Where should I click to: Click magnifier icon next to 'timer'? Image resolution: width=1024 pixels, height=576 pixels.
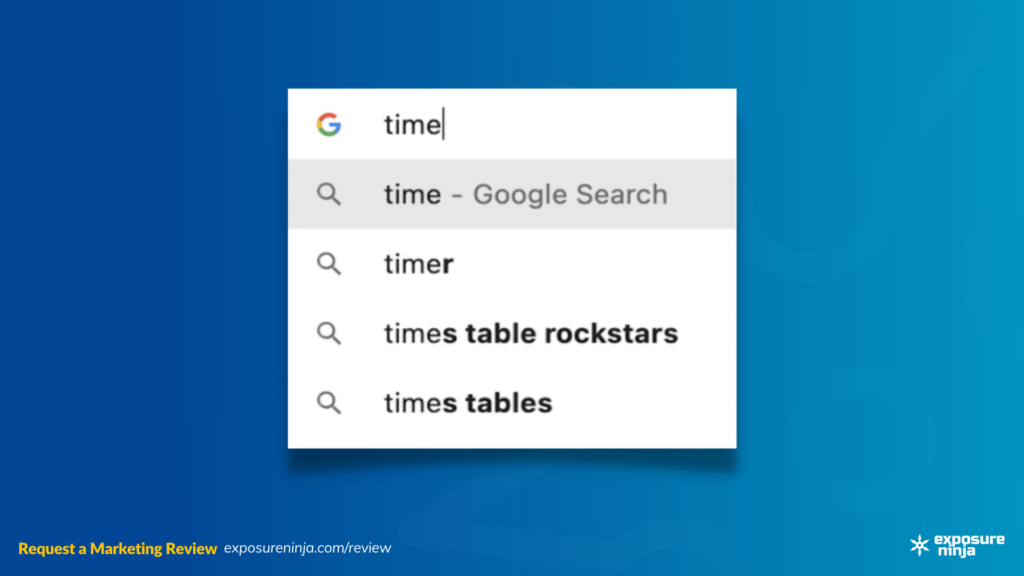pyautogui.click(x=328, y=264)
